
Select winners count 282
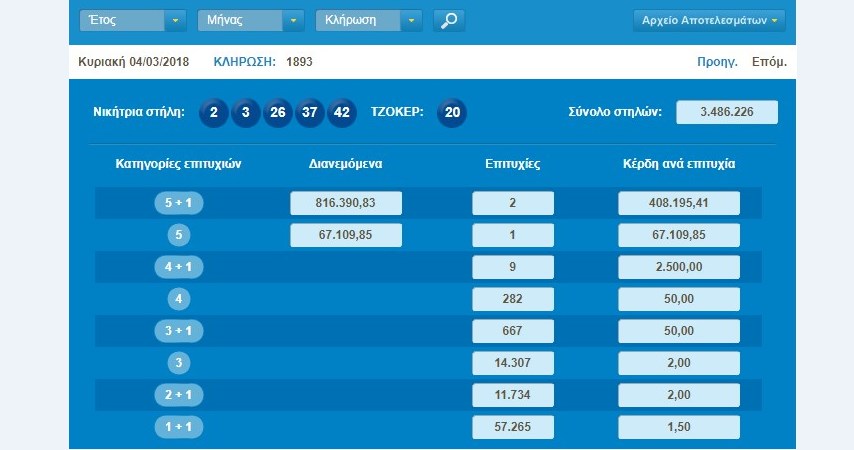tap(513, 299)
